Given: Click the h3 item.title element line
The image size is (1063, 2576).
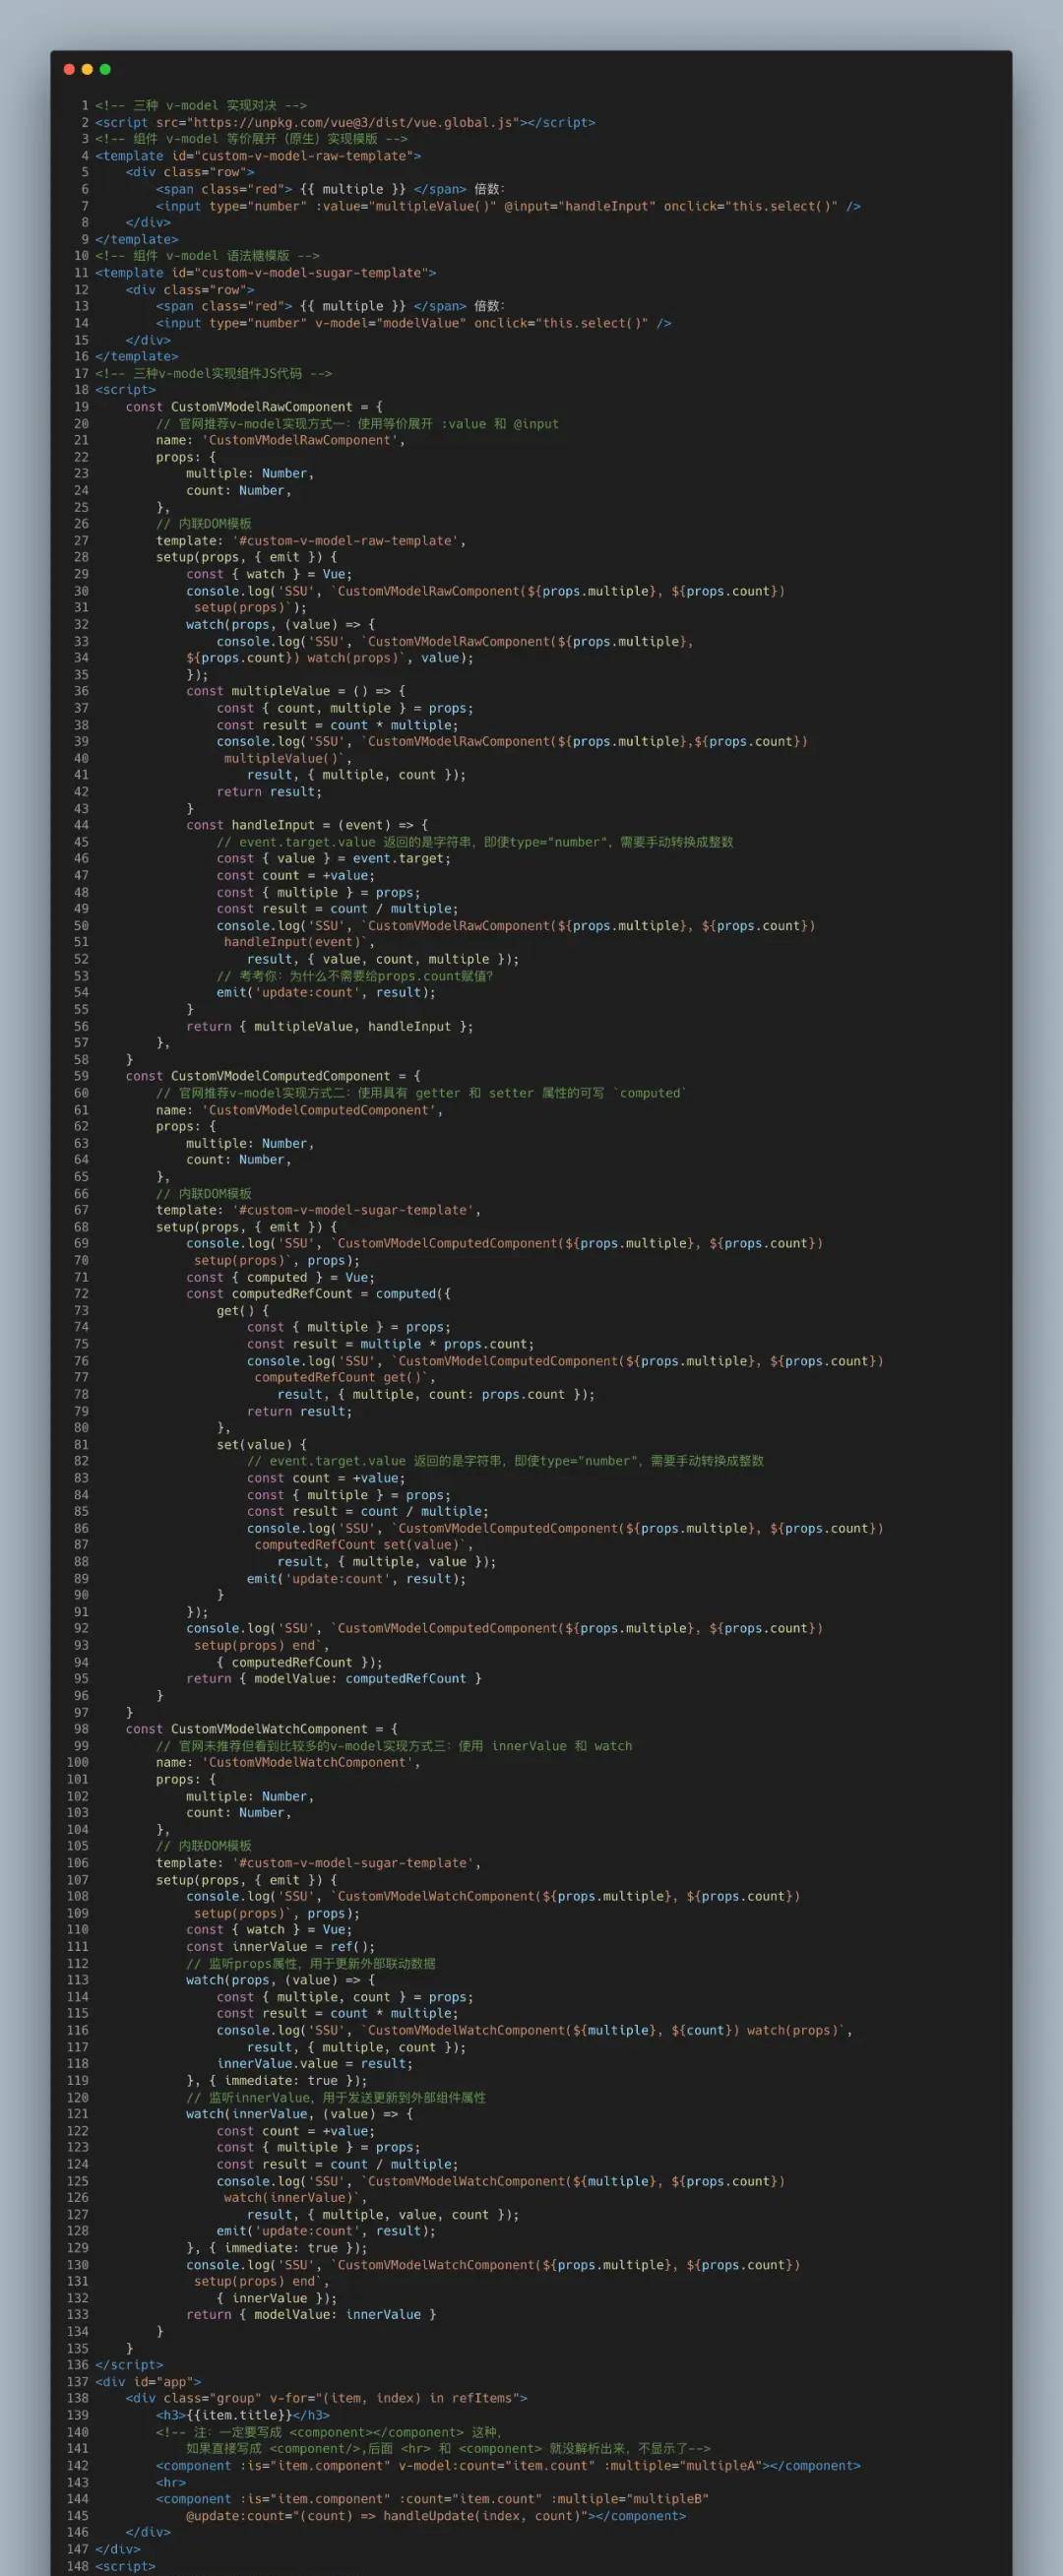Looking at the screenshot, I should 242,2415.
